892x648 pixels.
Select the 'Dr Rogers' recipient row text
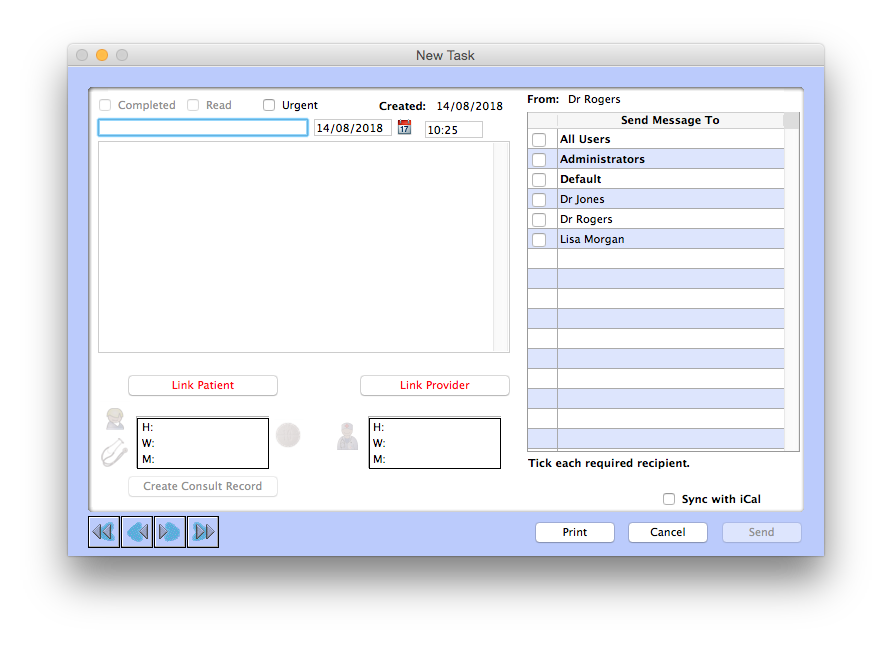pyautogui.click(x=586, y=220)
